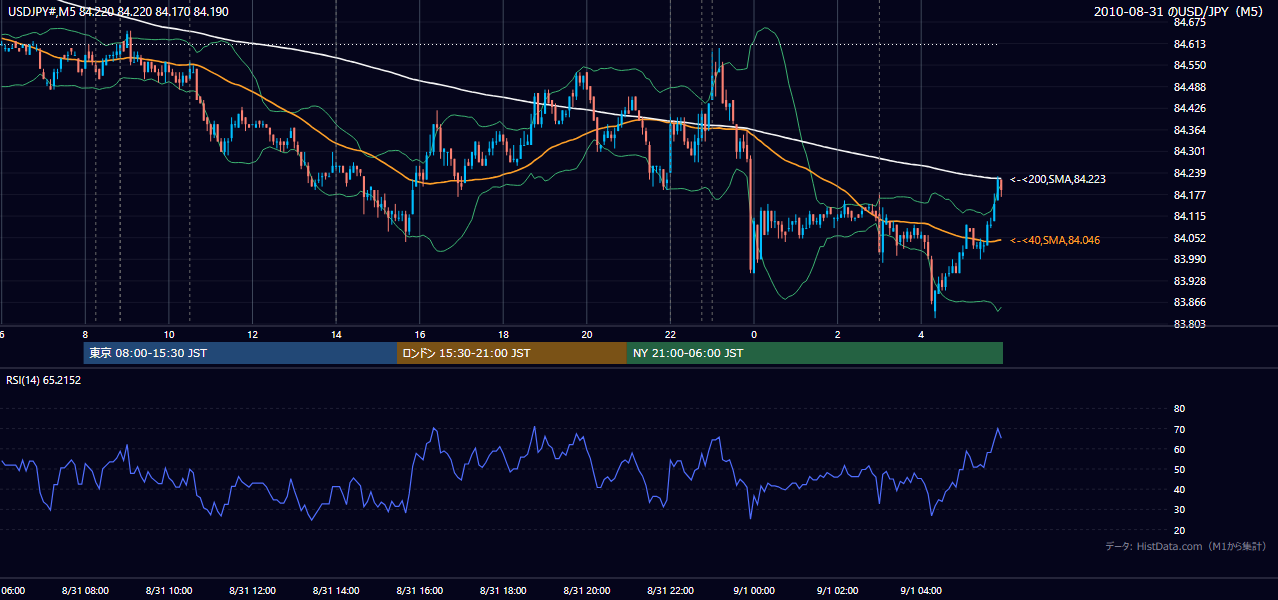Click hour marker 12 under the price chart
The height and width of the screenshot is (600, 1278).
253,334
